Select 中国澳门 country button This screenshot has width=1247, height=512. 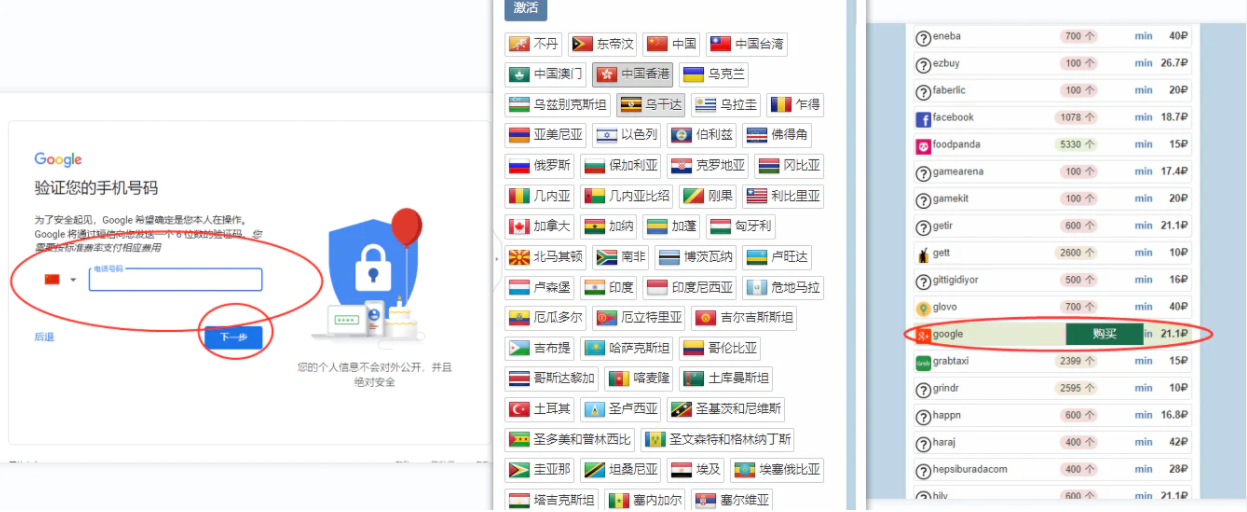(546, 74)
